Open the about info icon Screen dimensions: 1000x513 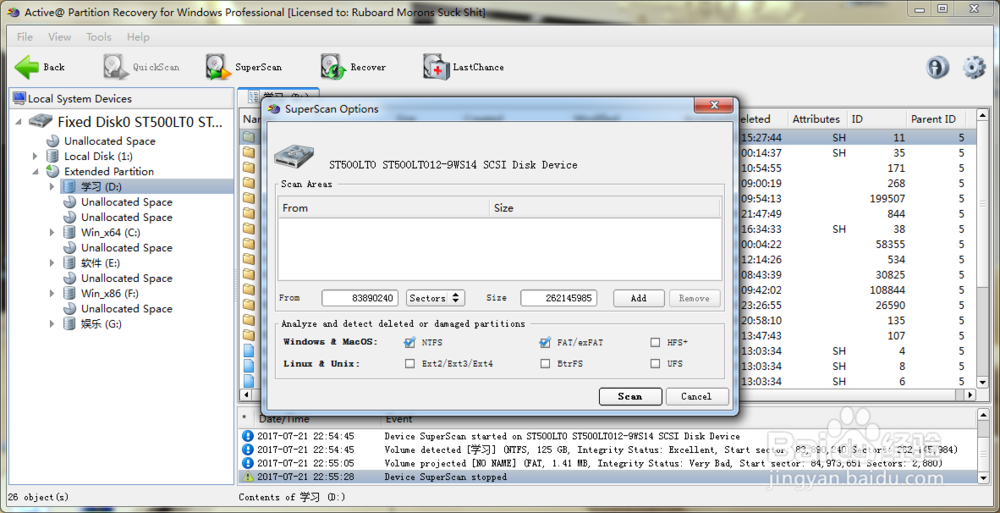click(x=938, y=67)
